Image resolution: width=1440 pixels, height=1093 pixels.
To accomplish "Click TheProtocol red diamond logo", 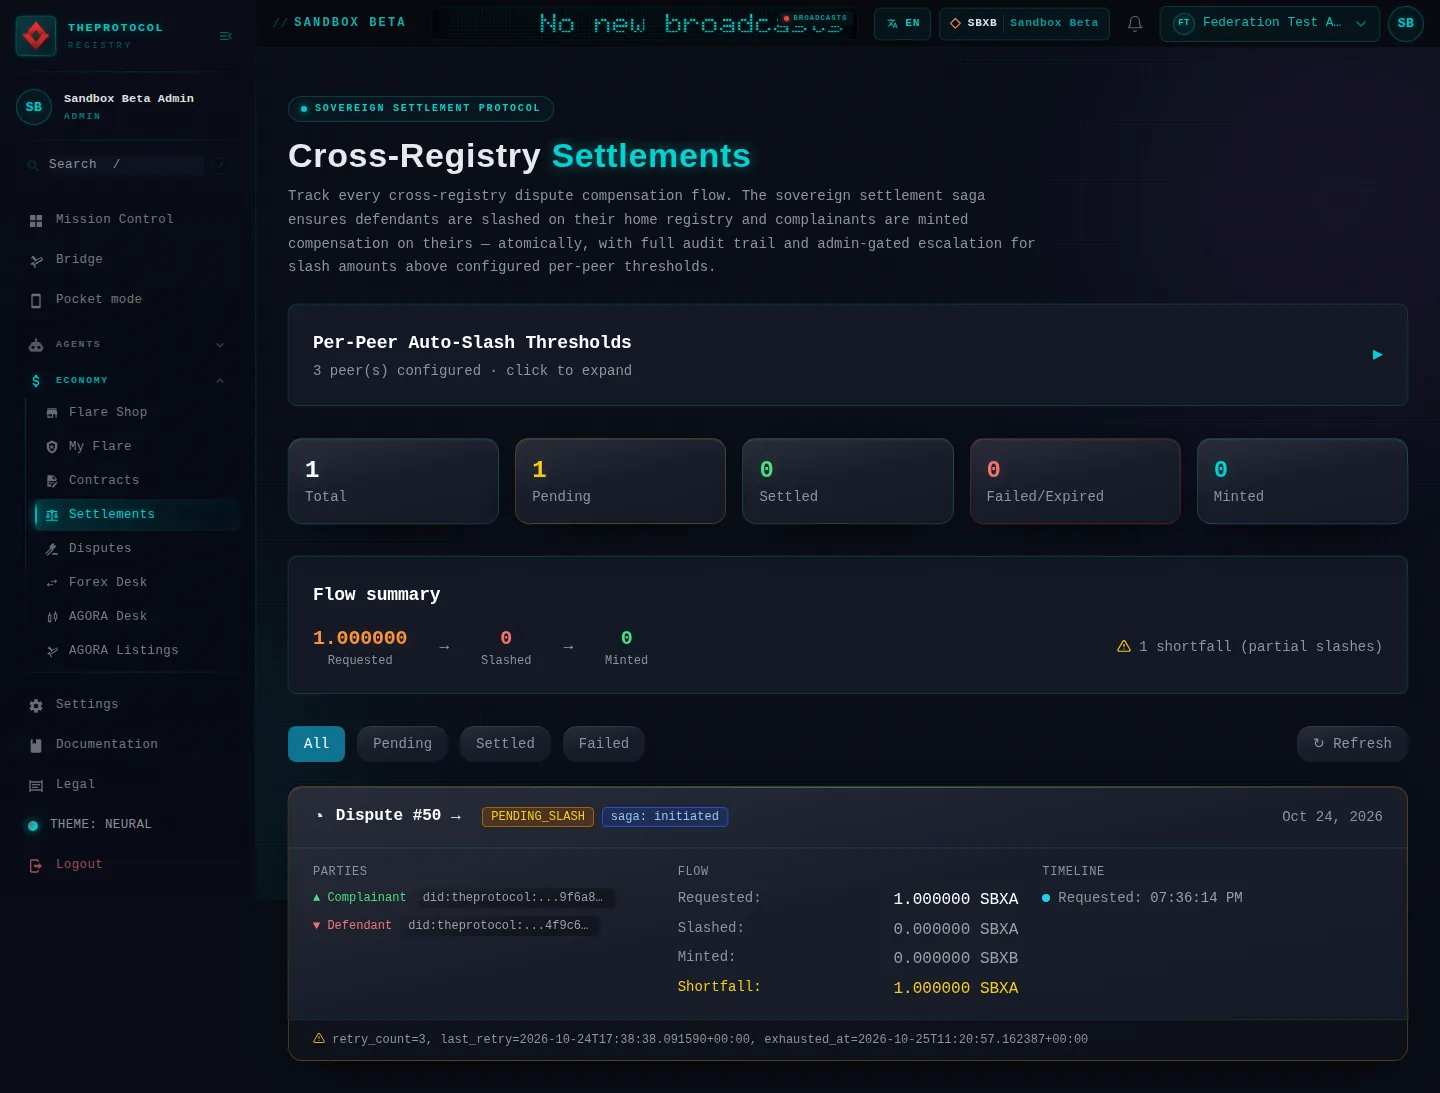I will pos(36,36).
